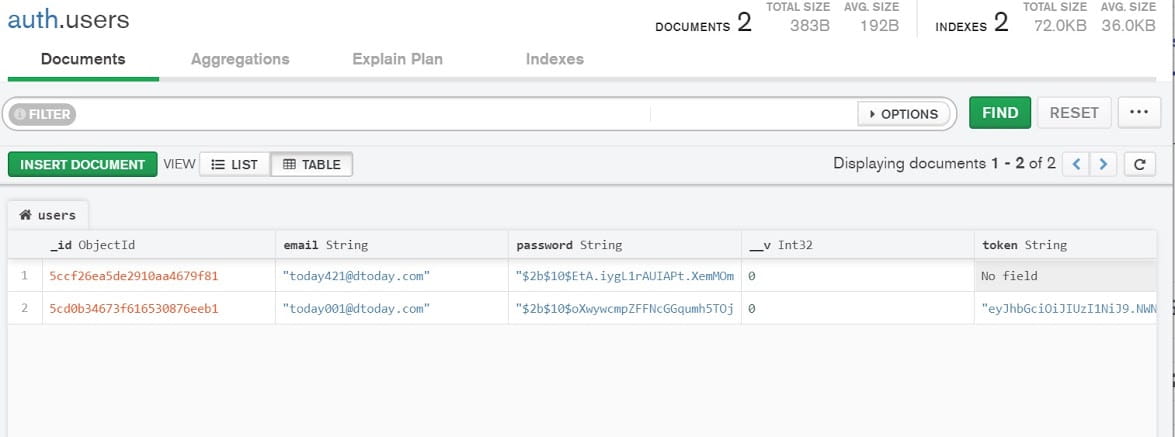Select password cell starting $2b$10$oXwyw
The image size is (1175, 437).
pyautogui.click(x=625, y=308)
